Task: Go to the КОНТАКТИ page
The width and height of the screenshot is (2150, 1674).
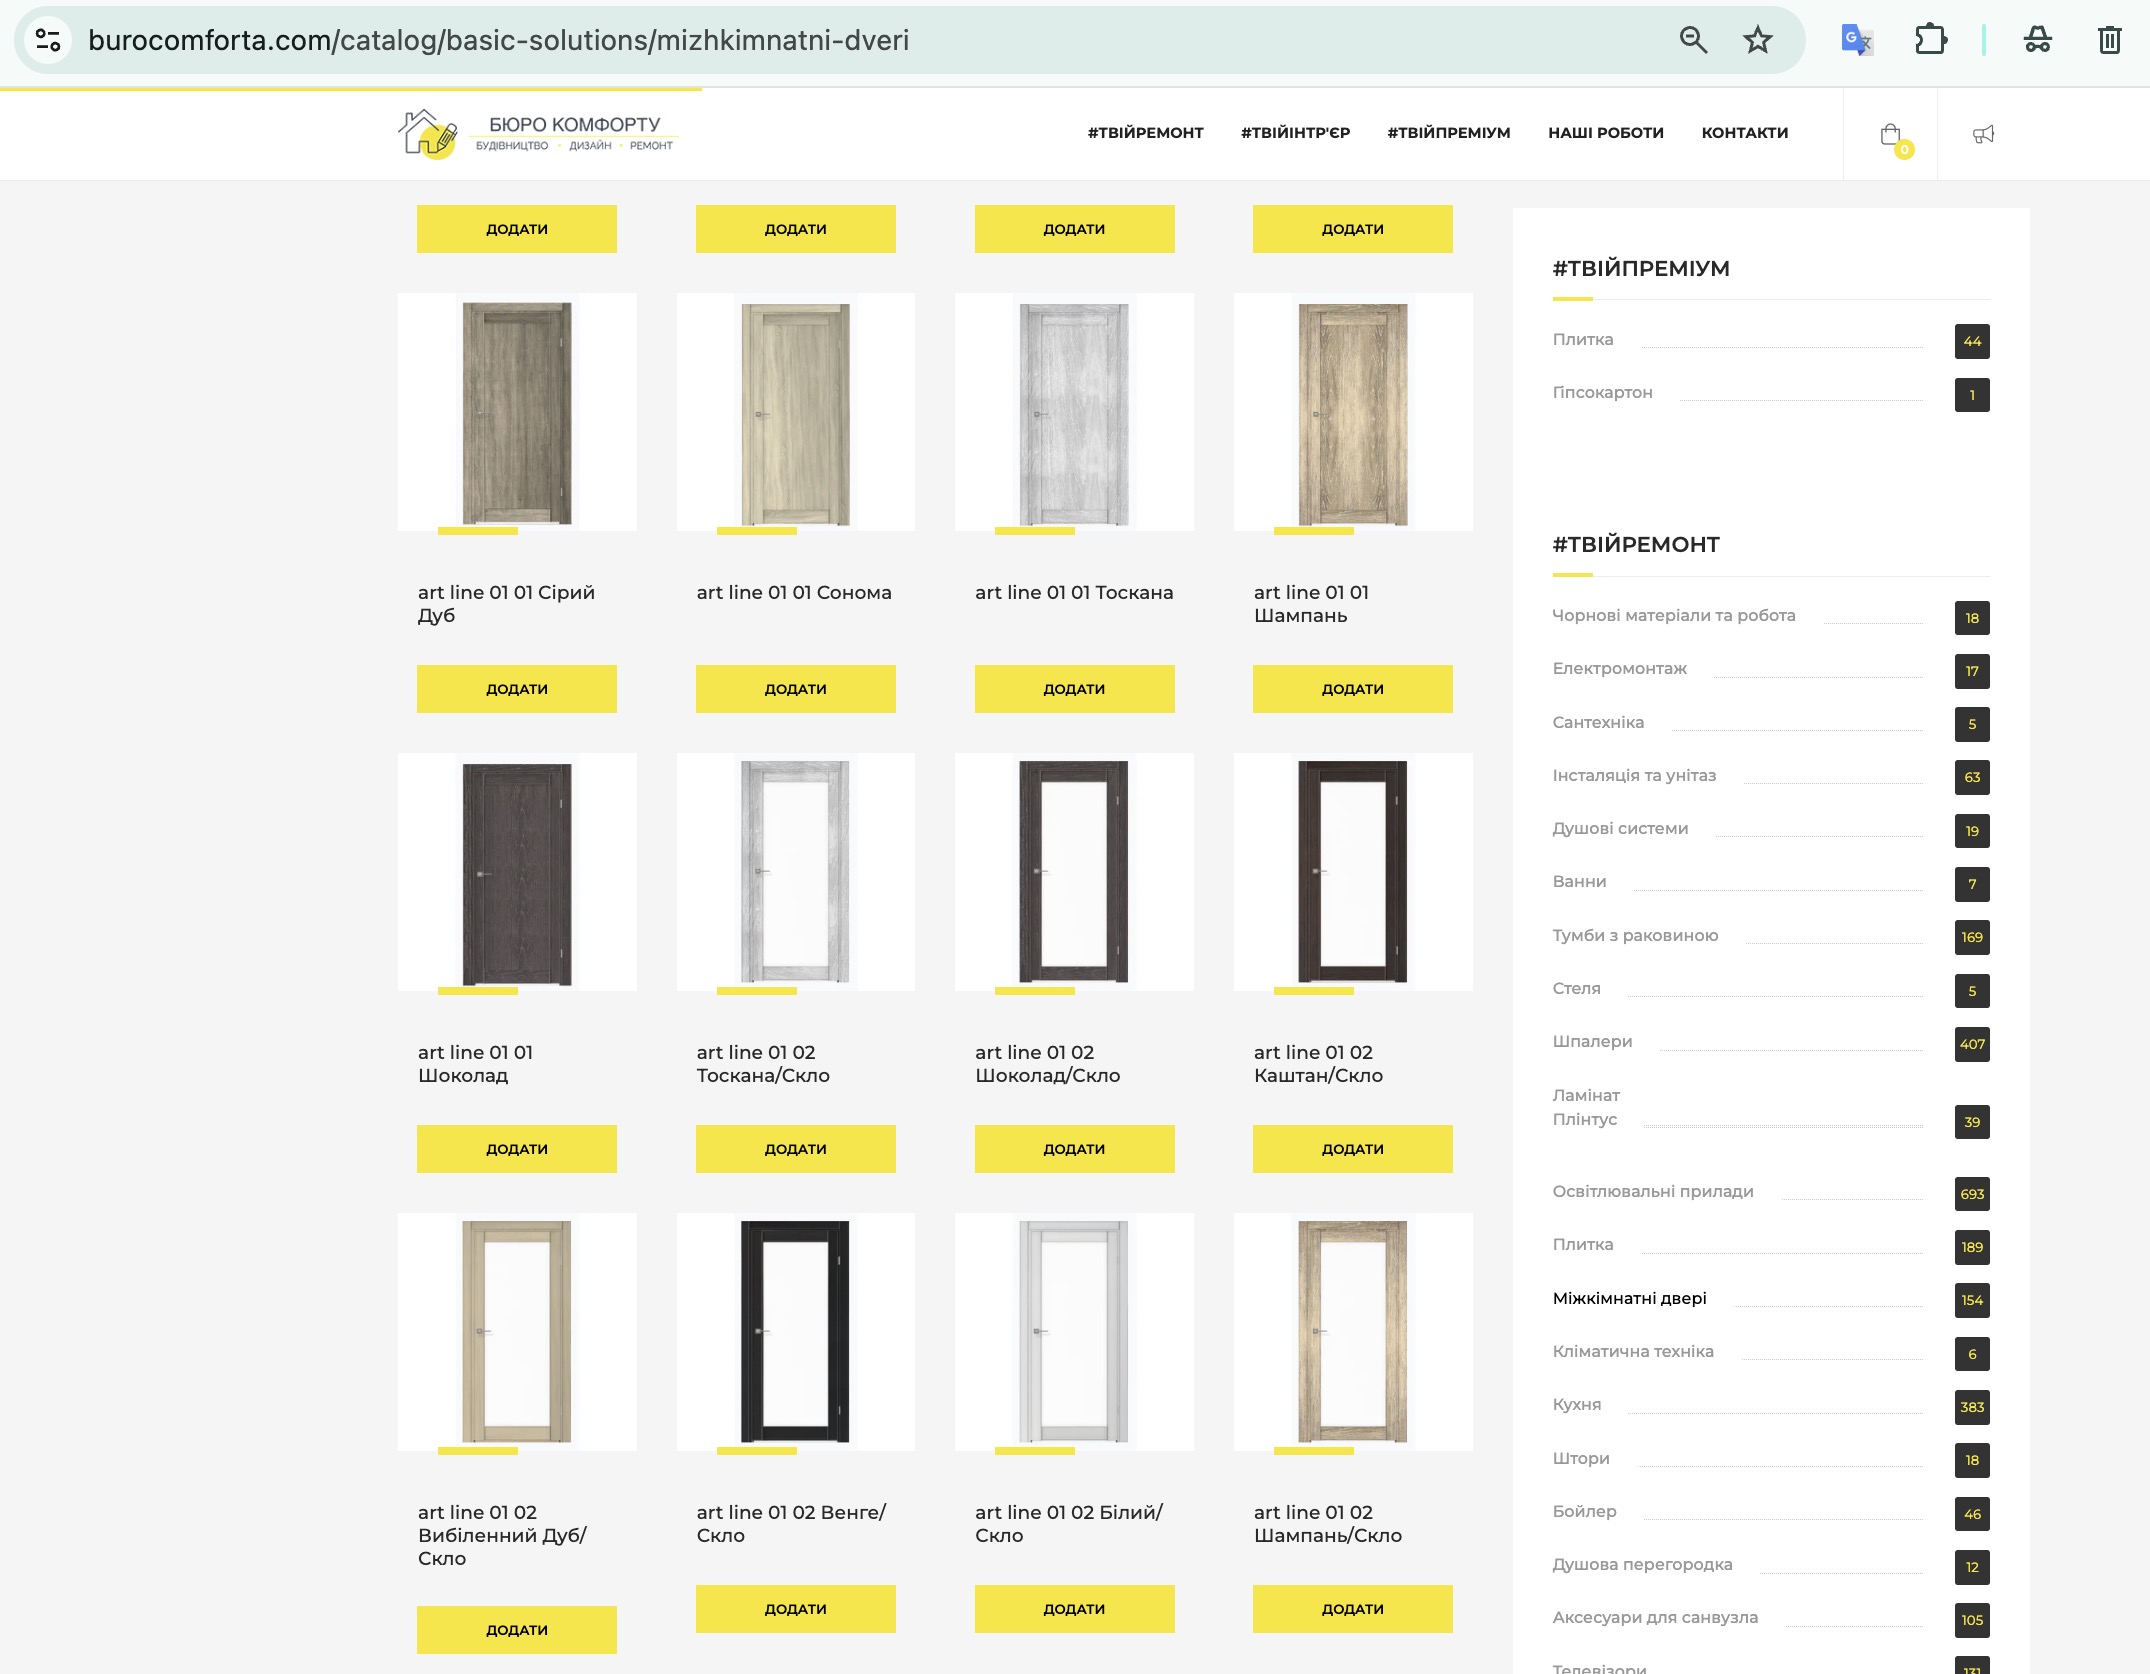Action: tap(1744, 133)
